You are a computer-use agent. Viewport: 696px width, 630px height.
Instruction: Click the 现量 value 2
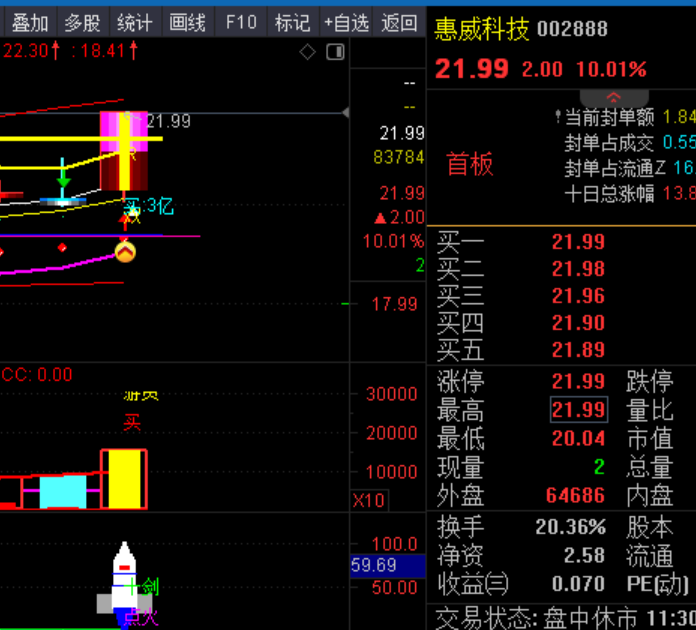pyautogui.click(x=599, y=467)
